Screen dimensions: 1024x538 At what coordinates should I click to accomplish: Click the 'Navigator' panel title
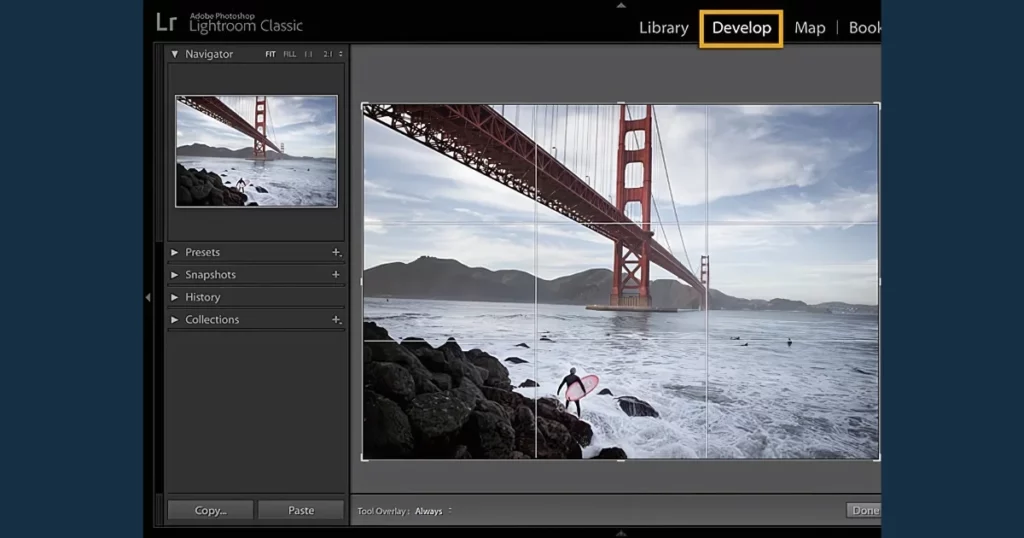[x=209, y=54]
